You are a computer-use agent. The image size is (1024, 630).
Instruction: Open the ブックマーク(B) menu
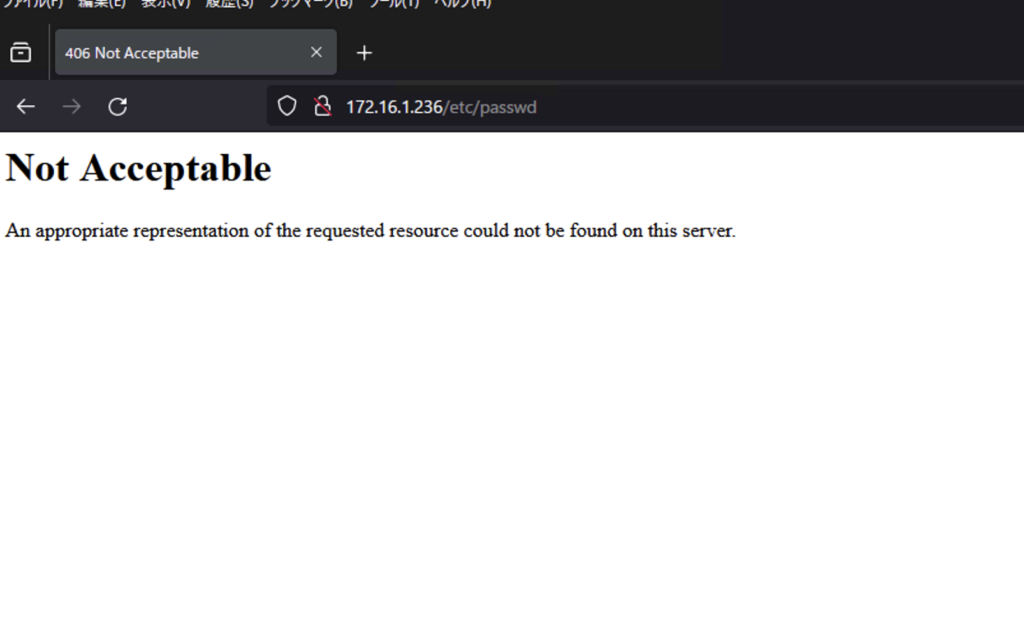click(310, 4)
